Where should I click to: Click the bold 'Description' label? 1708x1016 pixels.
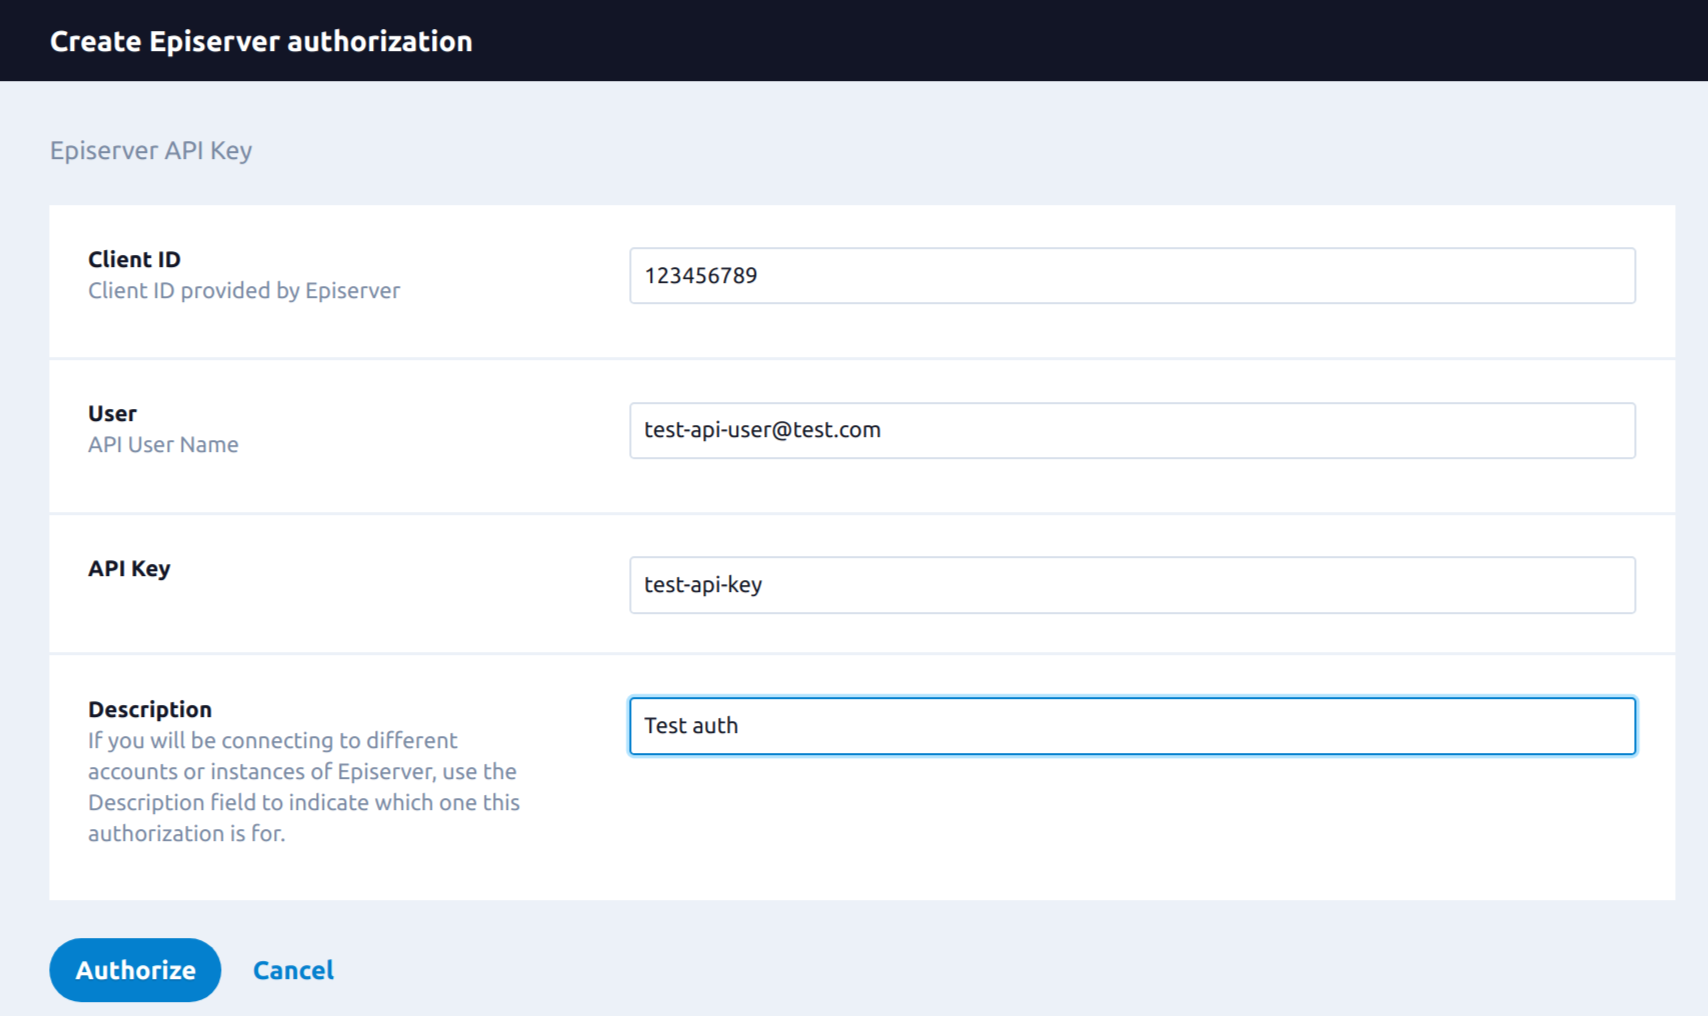[150, 709]
